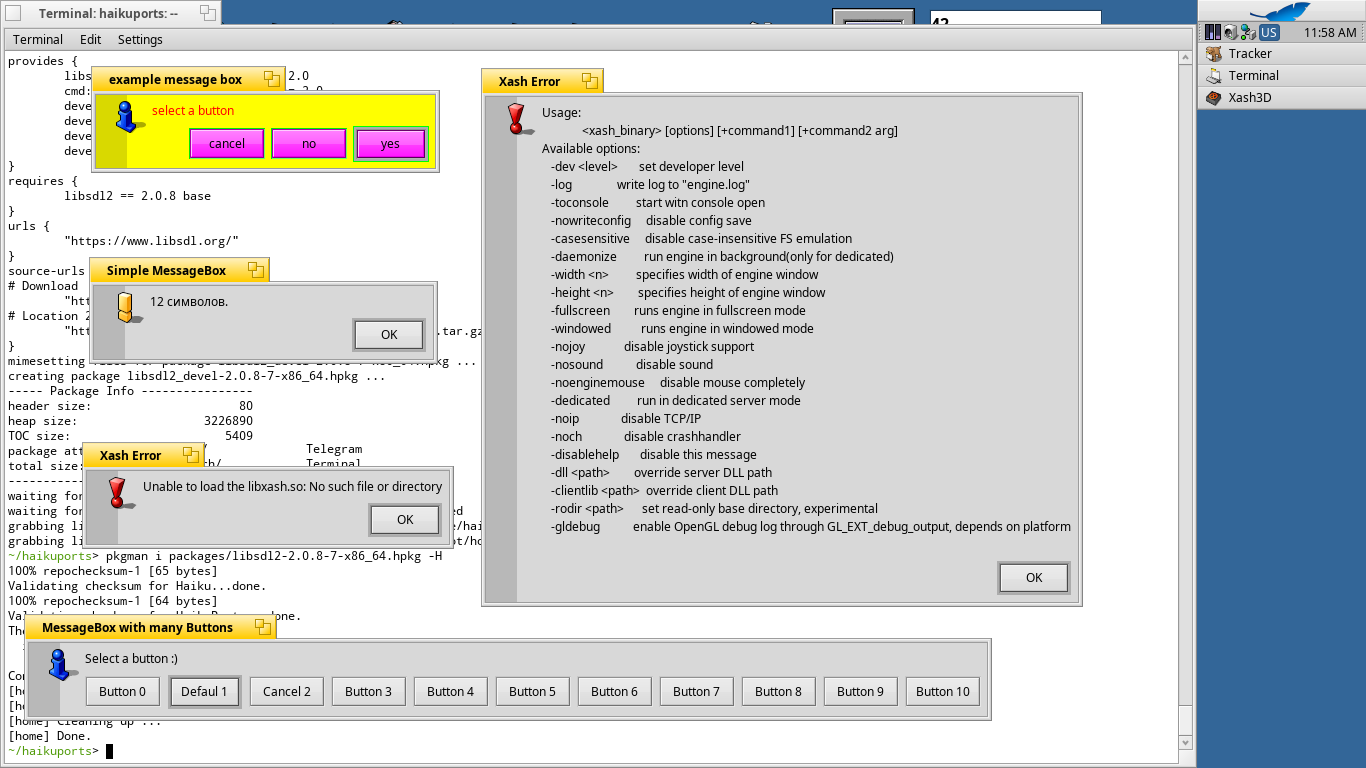Screen dimensions: 1366x768
Task: Click the '12 символов.' message text
Action: [x=189, y=301]
